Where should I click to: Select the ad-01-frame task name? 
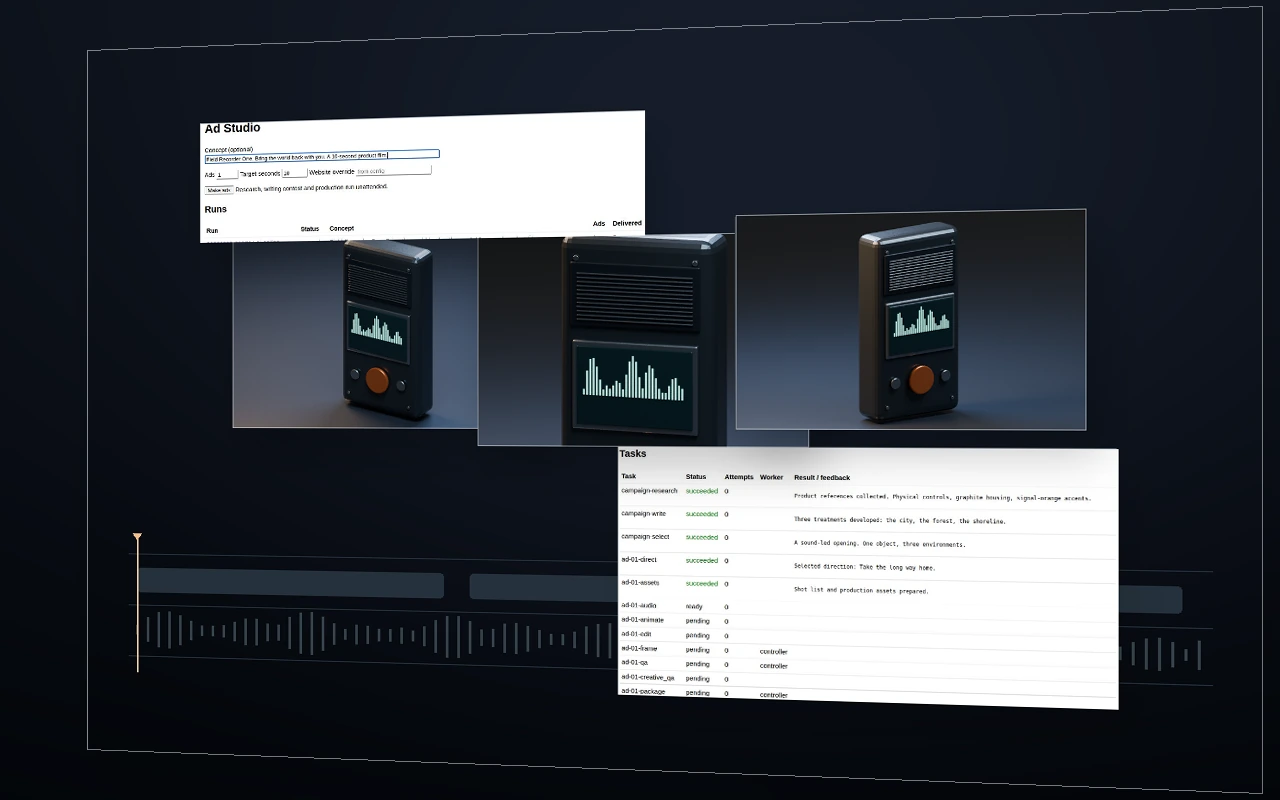coord(639,649)
